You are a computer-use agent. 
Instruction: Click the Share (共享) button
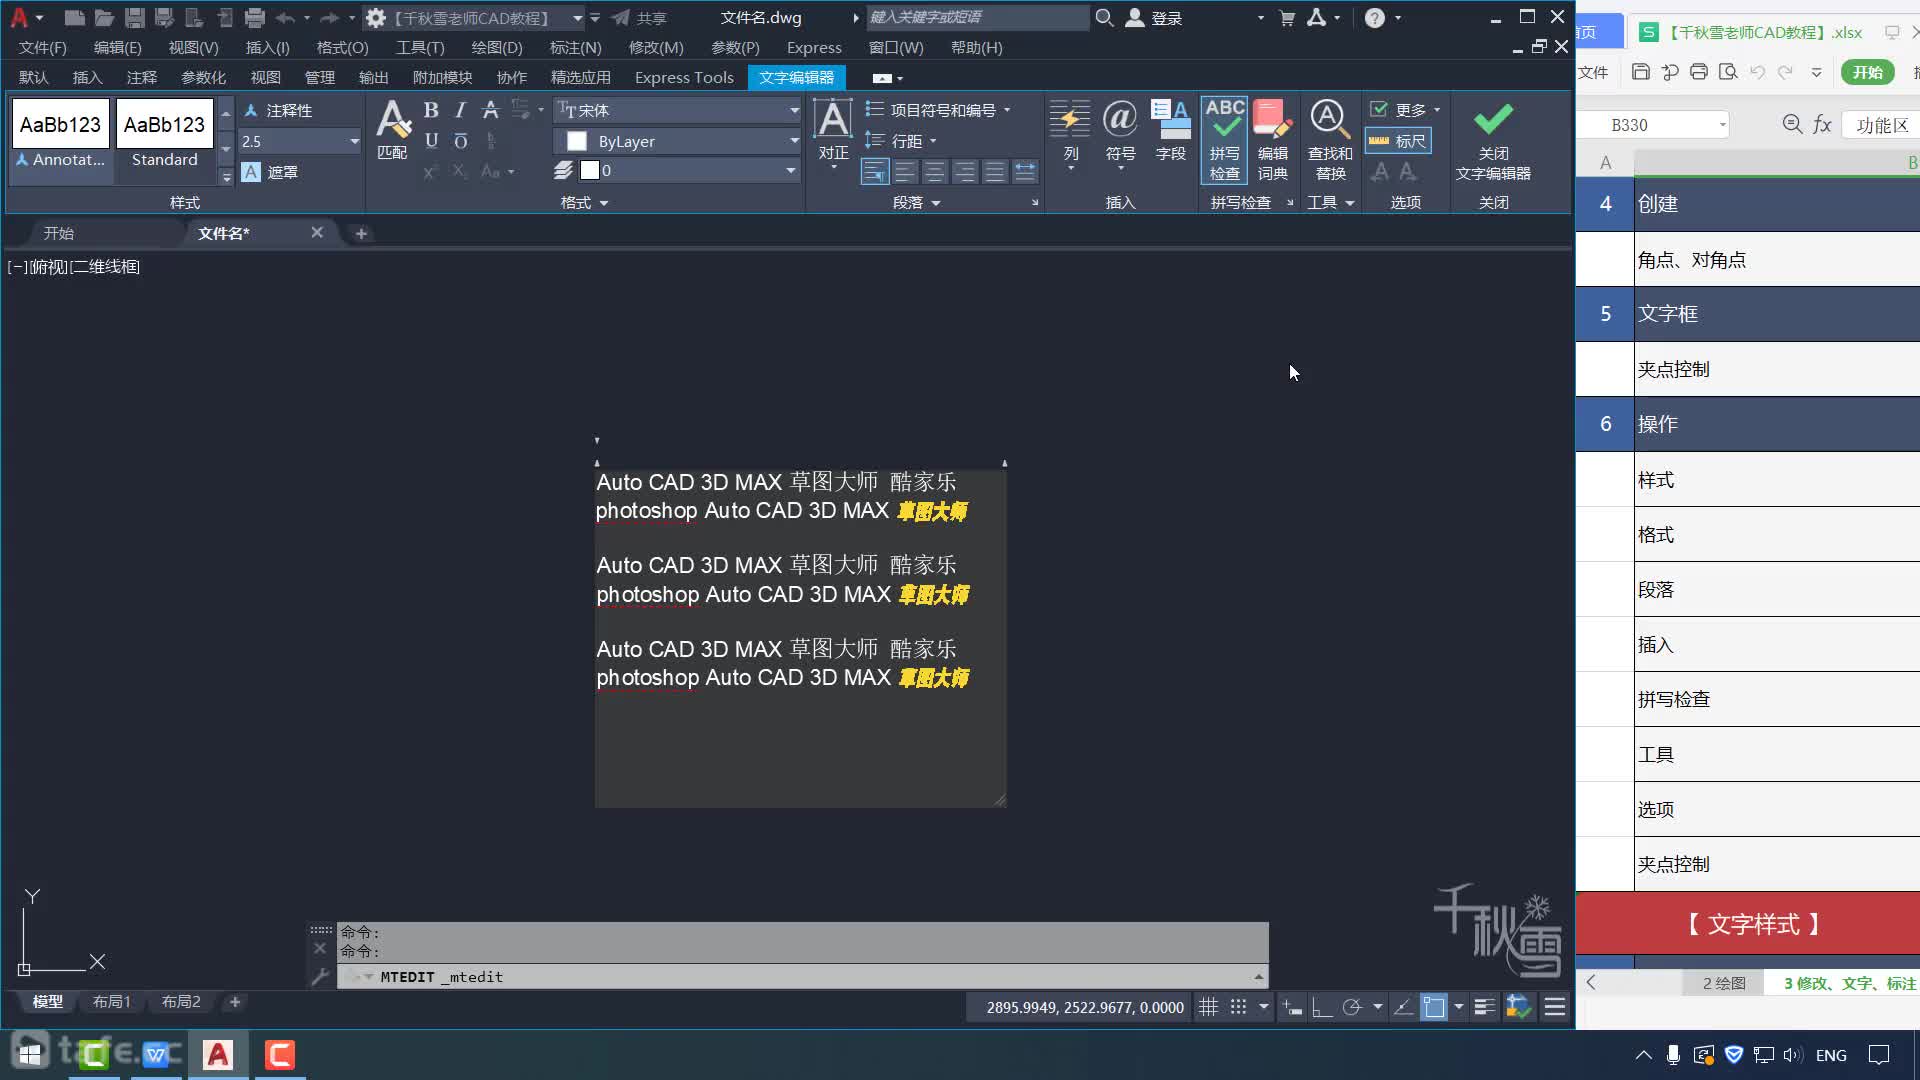tap(640, 18)
